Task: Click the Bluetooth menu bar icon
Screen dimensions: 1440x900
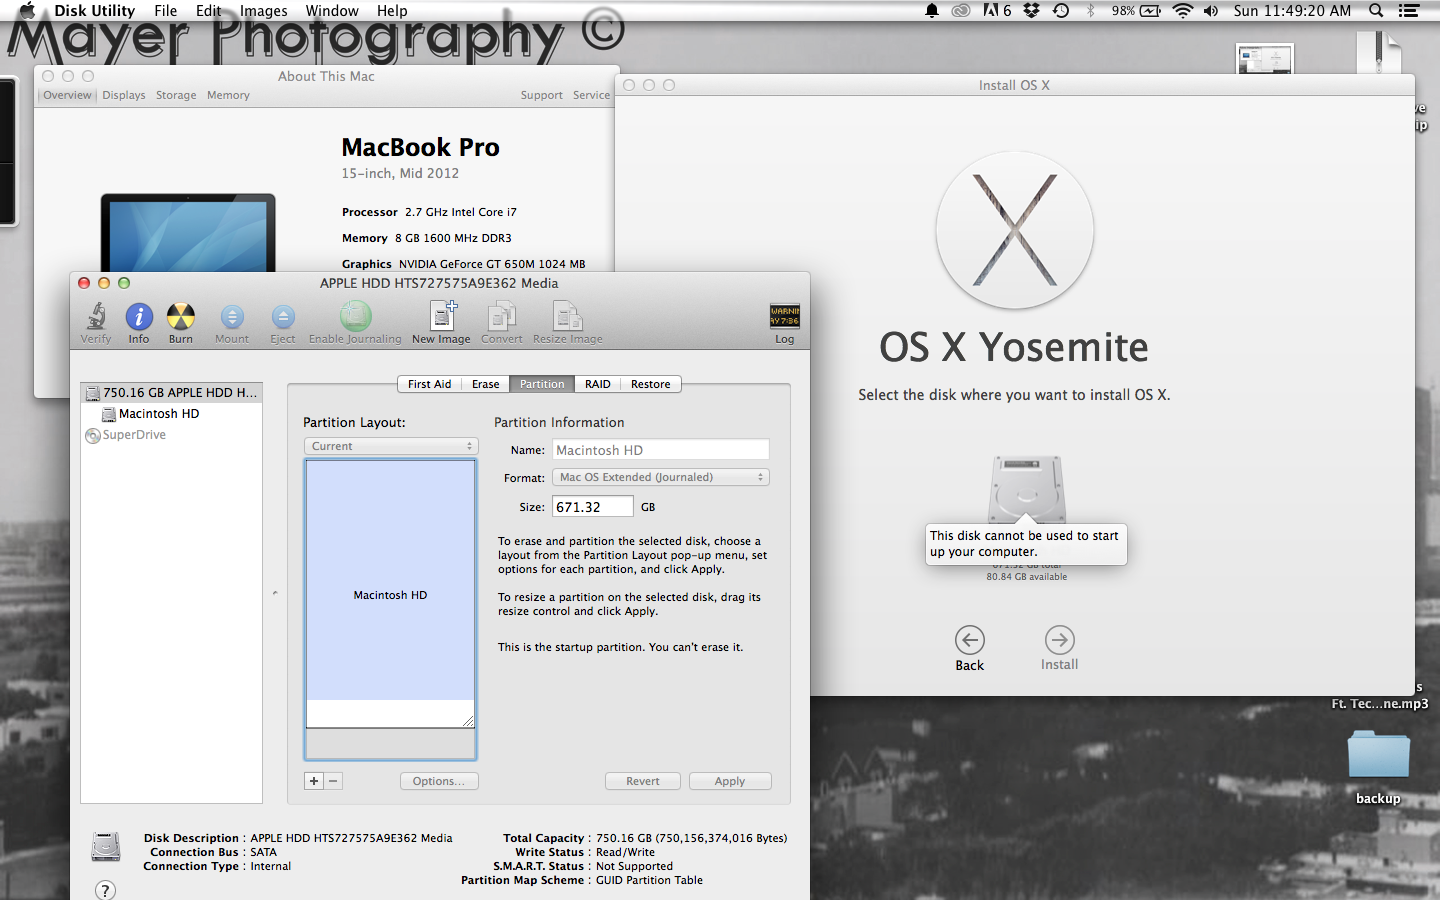Action: pos(1090,11)
